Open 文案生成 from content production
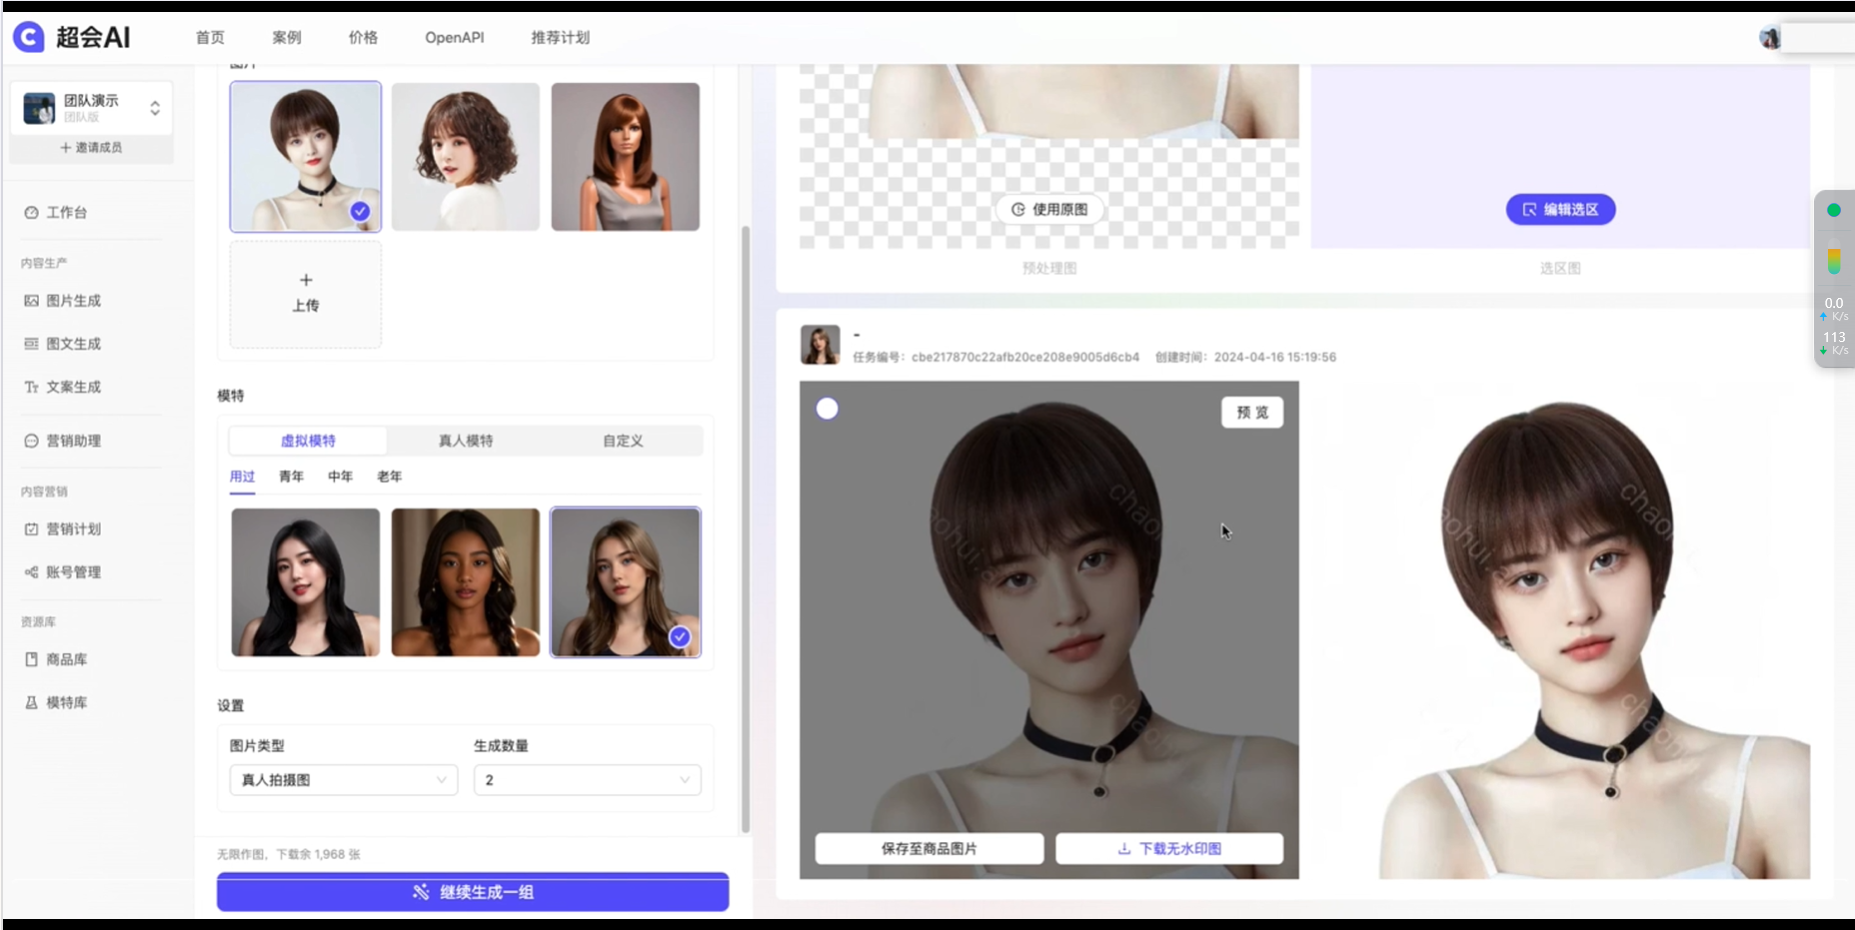The width and height of the screenshot is (1855, 930). tap(72, 387)
